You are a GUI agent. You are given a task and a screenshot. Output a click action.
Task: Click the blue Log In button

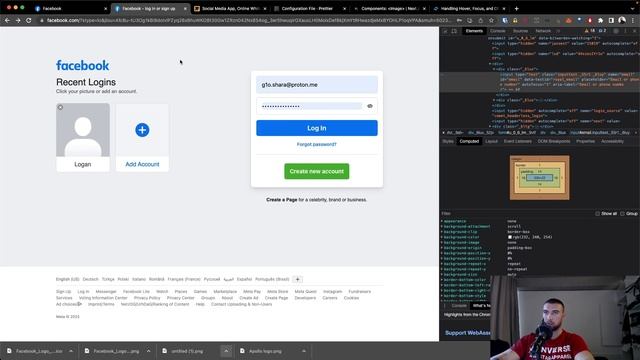pos(317,128)
